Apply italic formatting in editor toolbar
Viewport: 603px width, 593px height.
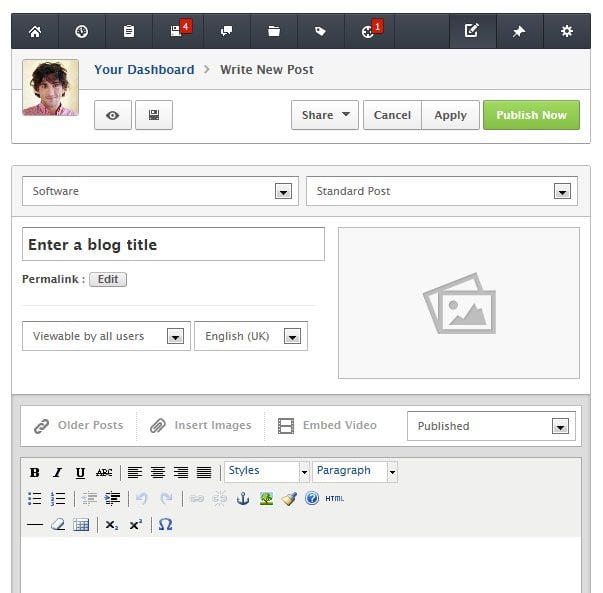point(57,472)
